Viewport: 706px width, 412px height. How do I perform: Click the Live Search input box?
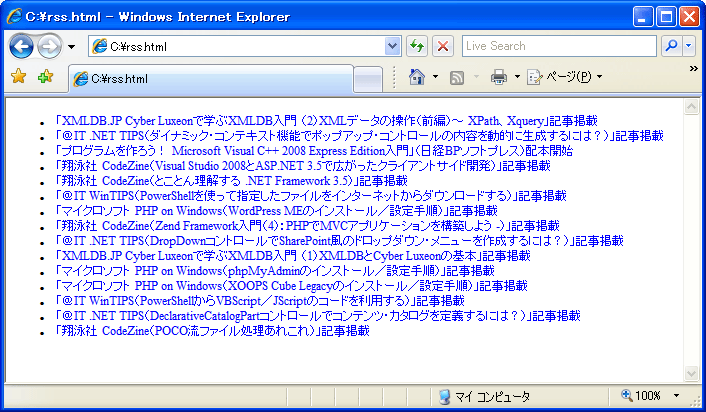coord(559,46)
